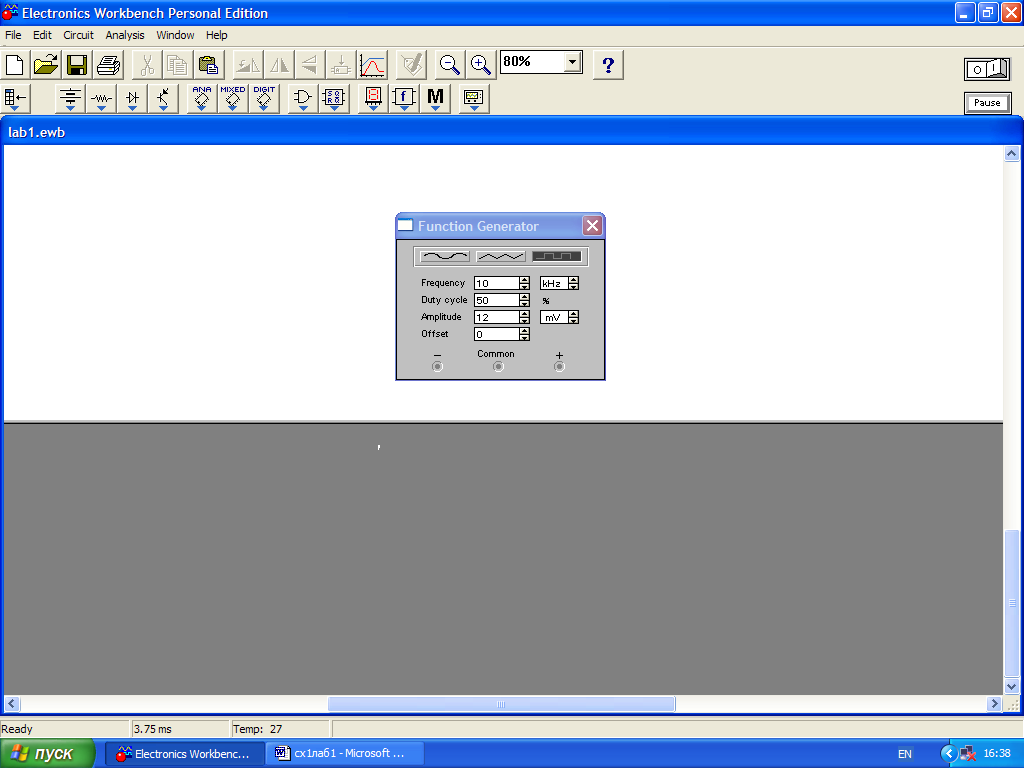Open the Analog ICs (ANA) bin
This screenshot has height=768, width=1024.
point(202,99)
